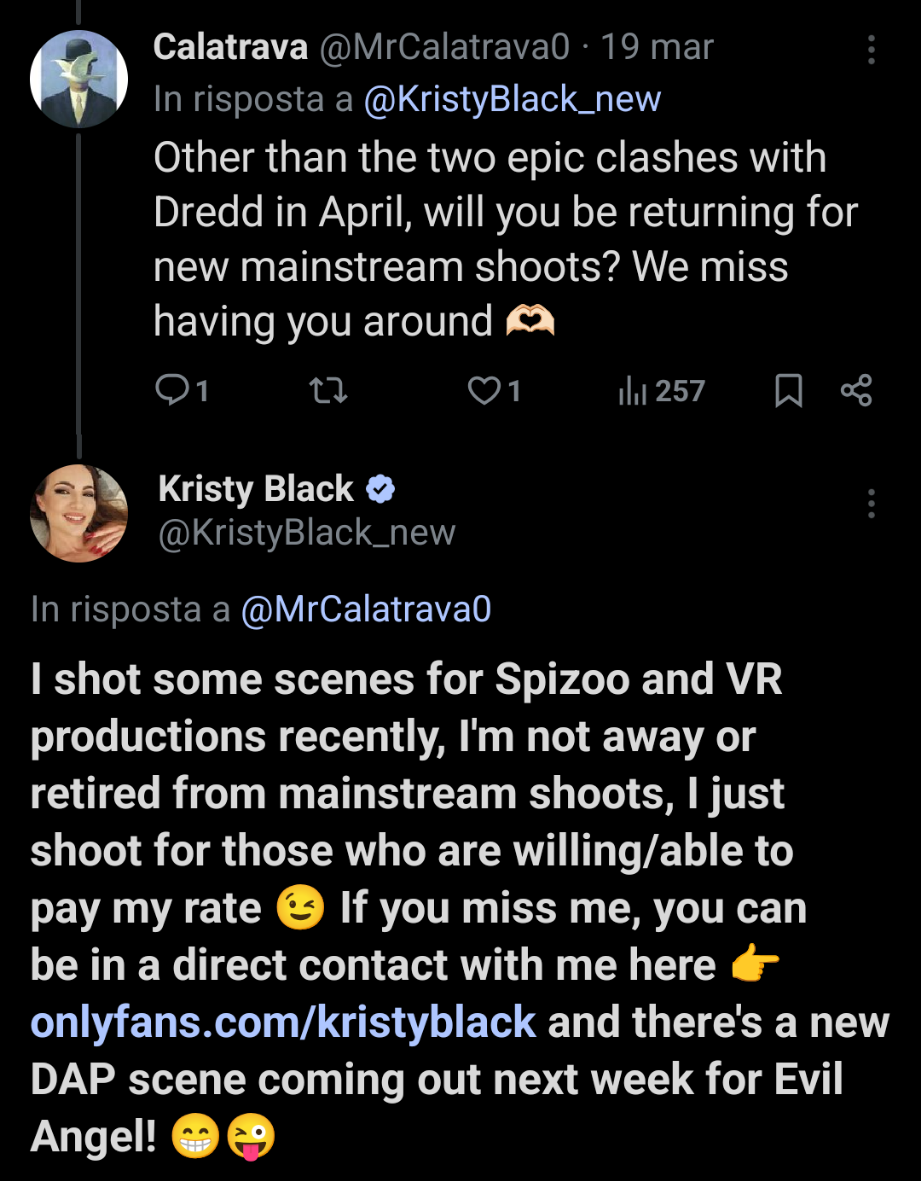Viewport: 921px width, 1181px height.
Task: Open Kristy Black's profile picture
Action: pyautogui.click(x=78, y=512)
